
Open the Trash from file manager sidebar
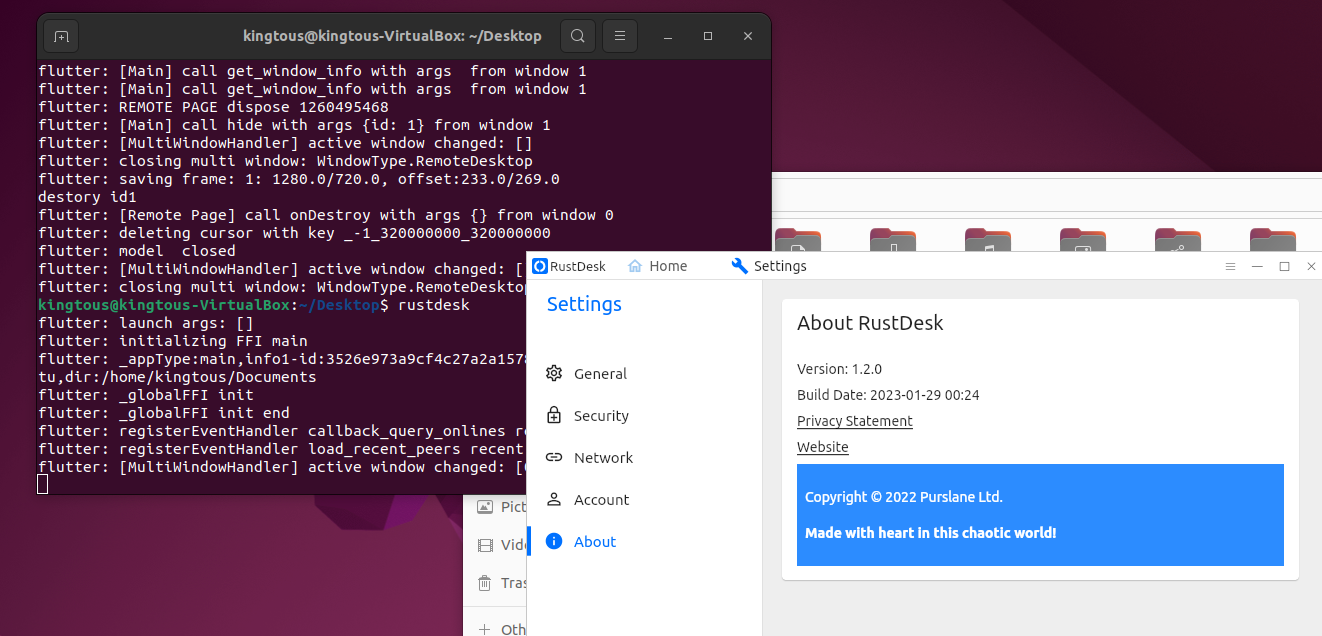tap(487, 582)
